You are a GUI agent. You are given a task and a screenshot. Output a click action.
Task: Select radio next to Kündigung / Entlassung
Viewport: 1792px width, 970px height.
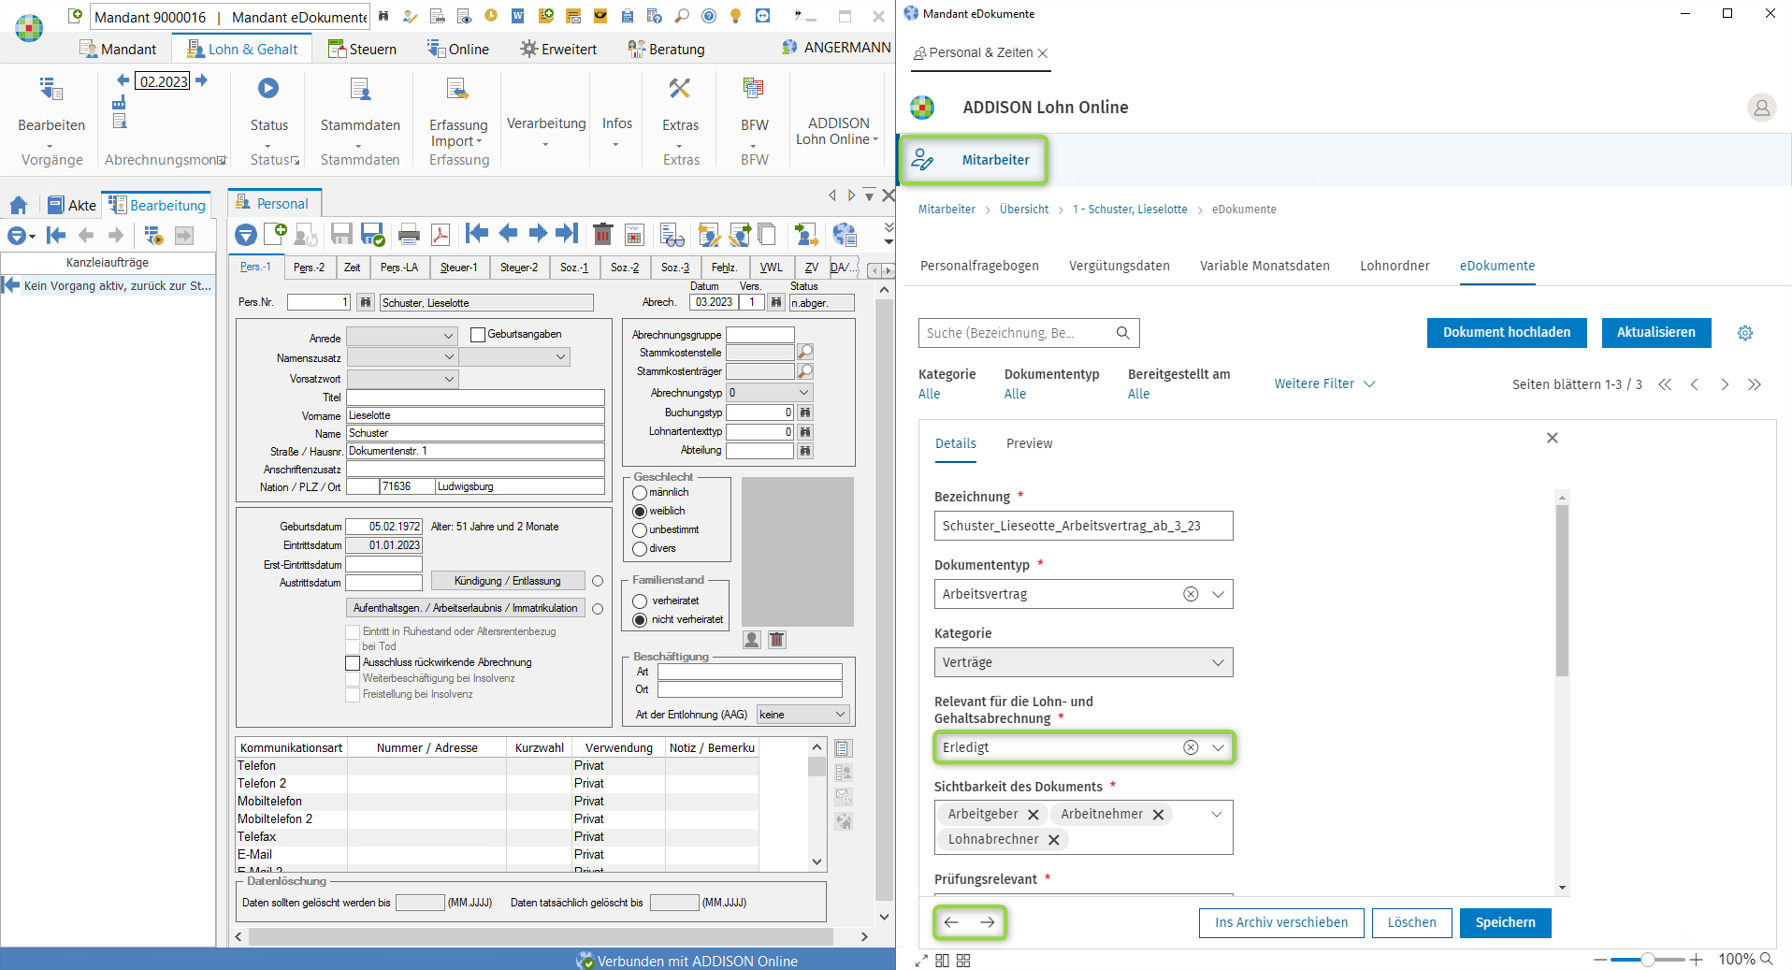(598, 581)
